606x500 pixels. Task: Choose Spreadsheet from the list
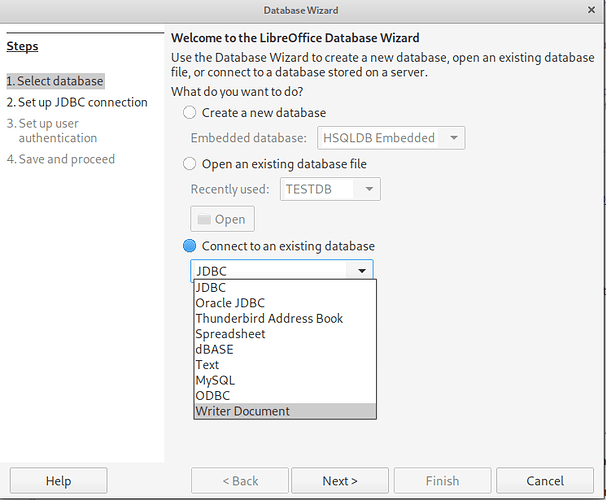tap(285, 334)
